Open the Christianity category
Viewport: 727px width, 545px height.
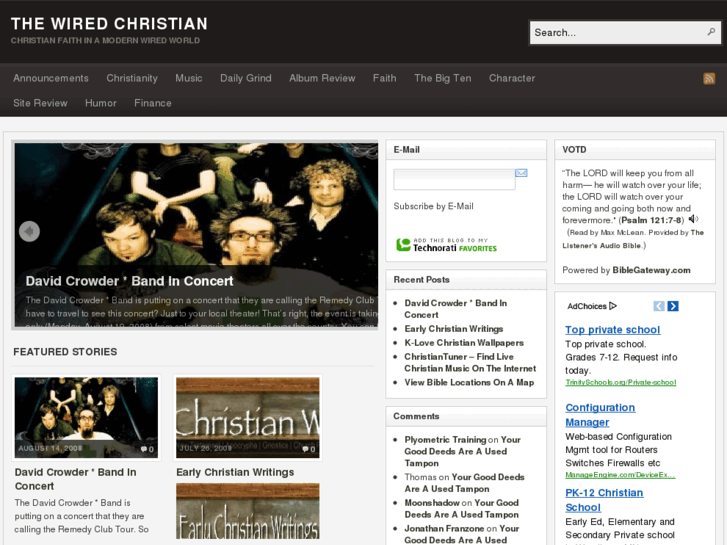pos(132,78)
